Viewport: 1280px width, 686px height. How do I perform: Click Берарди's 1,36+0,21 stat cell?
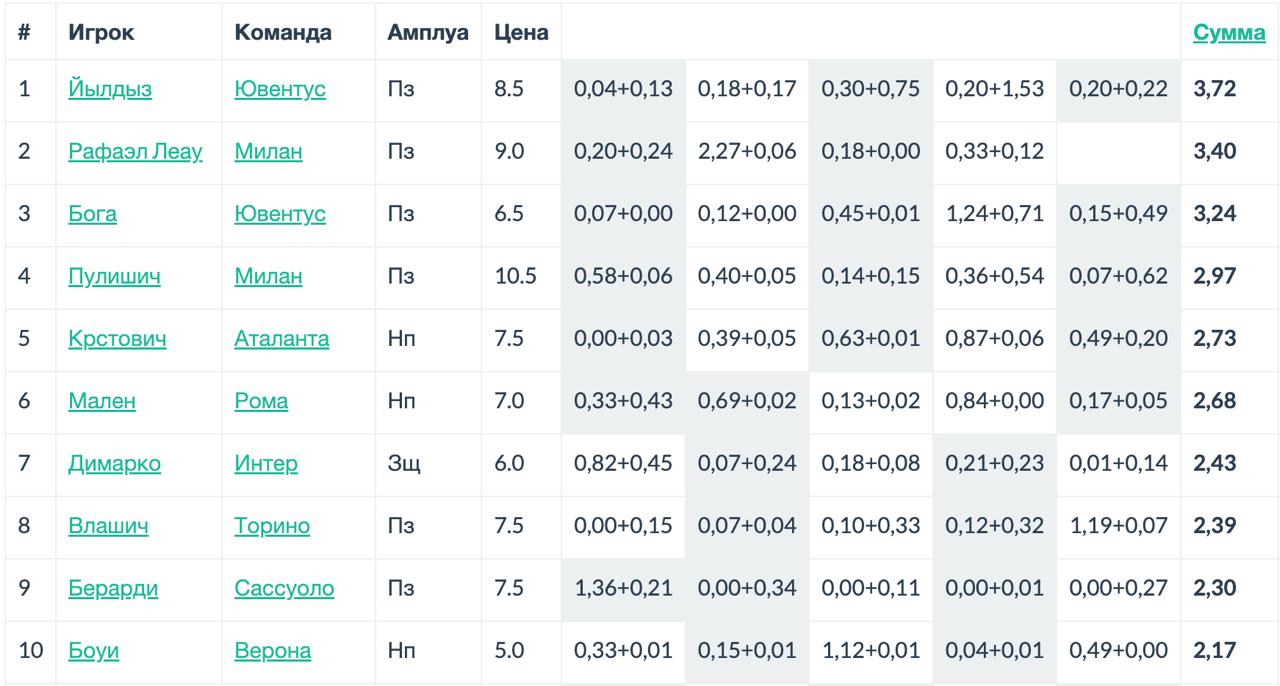click(623, 589)
